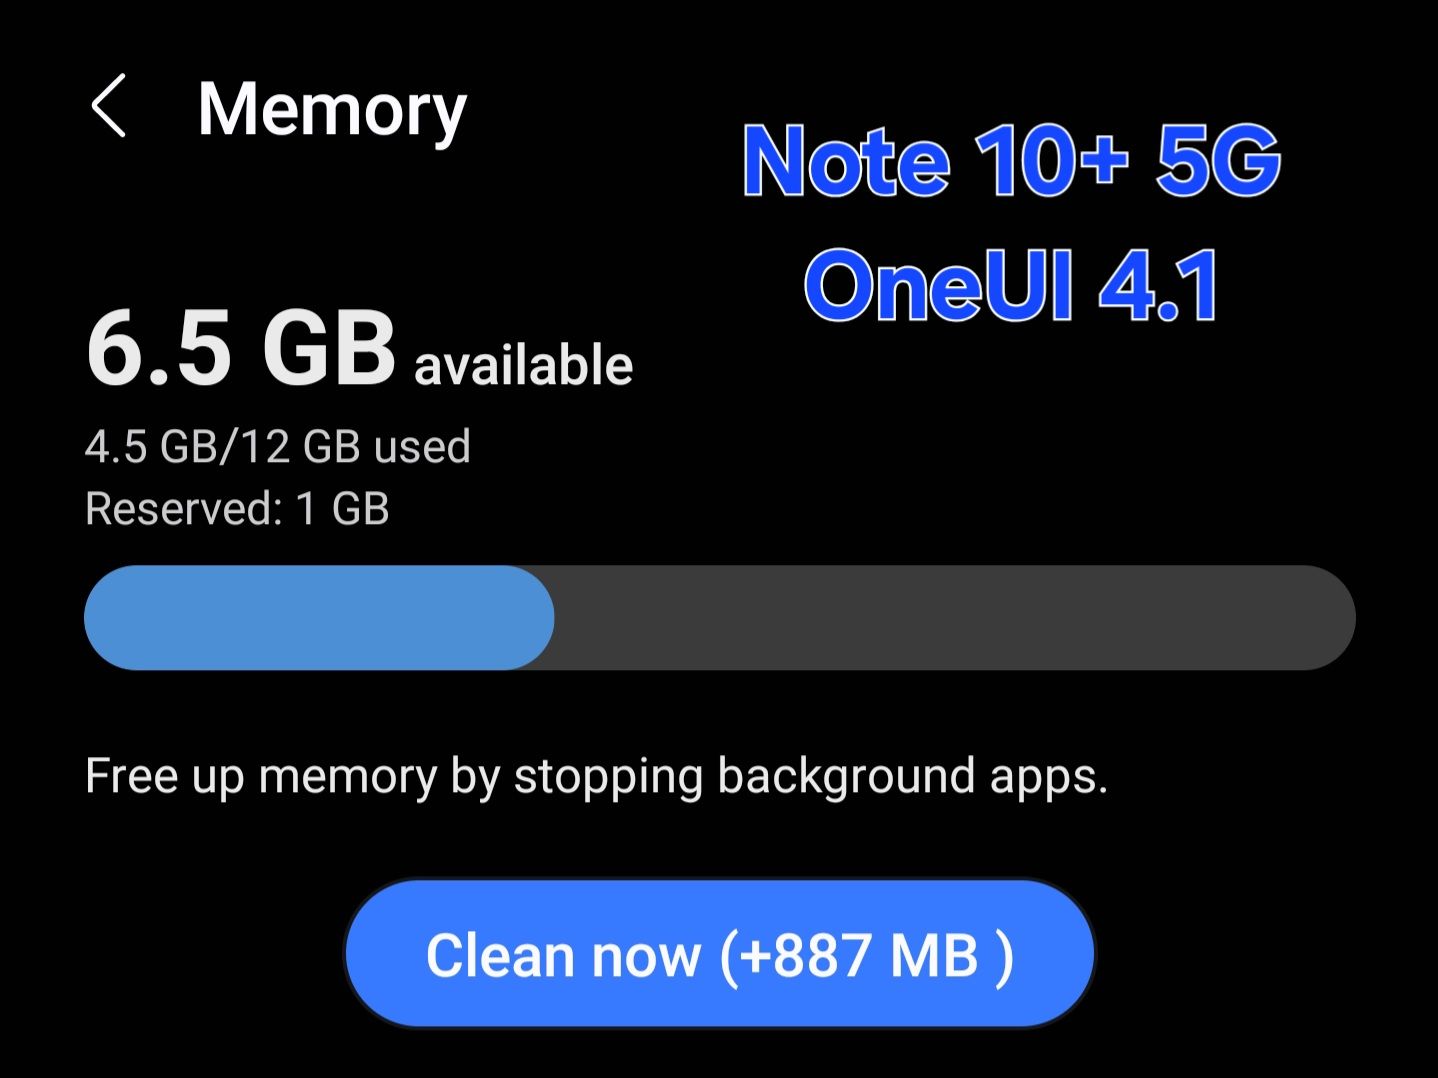Image resolution: width=1438 pixels, height=1078 pixels.
Task: Tap the words background apps in description
Action: click(912, 776)
